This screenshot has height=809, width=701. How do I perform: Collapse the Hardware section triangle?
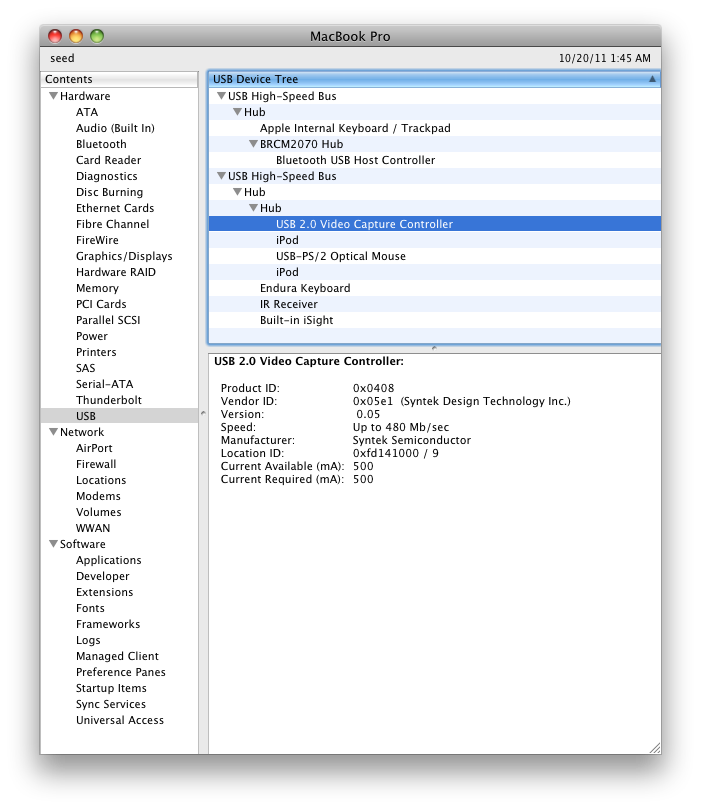click(53, 97)
